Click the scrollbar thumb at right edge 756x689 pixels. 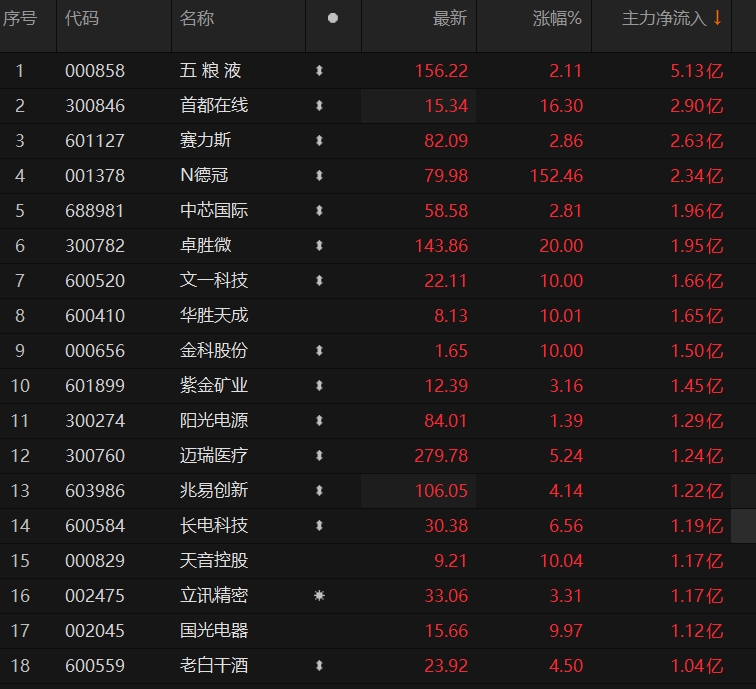pos(743,525)
